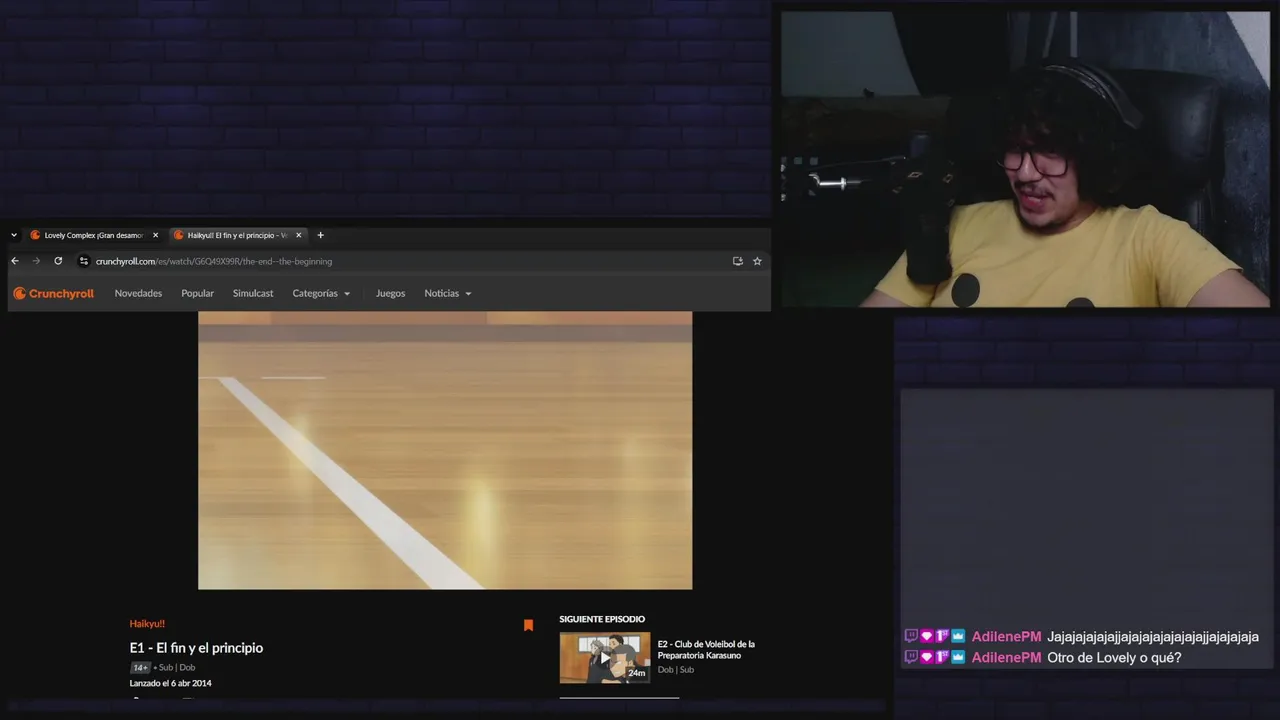Click the chat message 'Otro de Lovely o qué?'
This screenshot has height=720, width=1280.
point(1114,658)
